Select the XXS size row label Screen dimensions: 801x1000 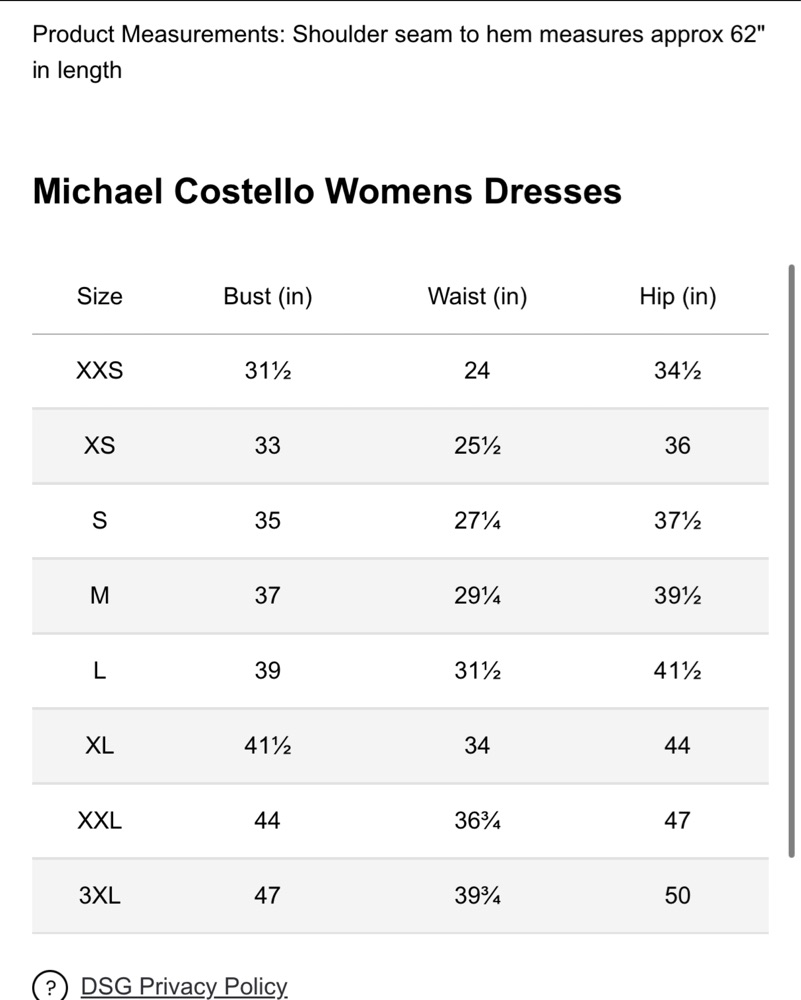tap(99, 371)
